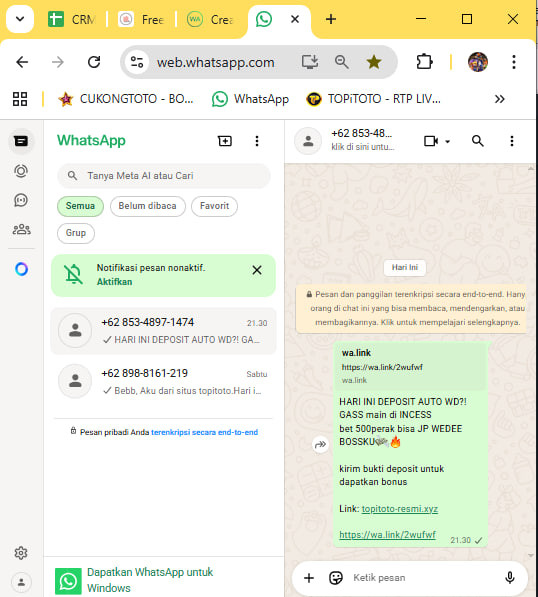This screenshot has height=597, width=538.
Task: Click the sender avatar of +62 898-8161-219
Action: coord(75,381)
